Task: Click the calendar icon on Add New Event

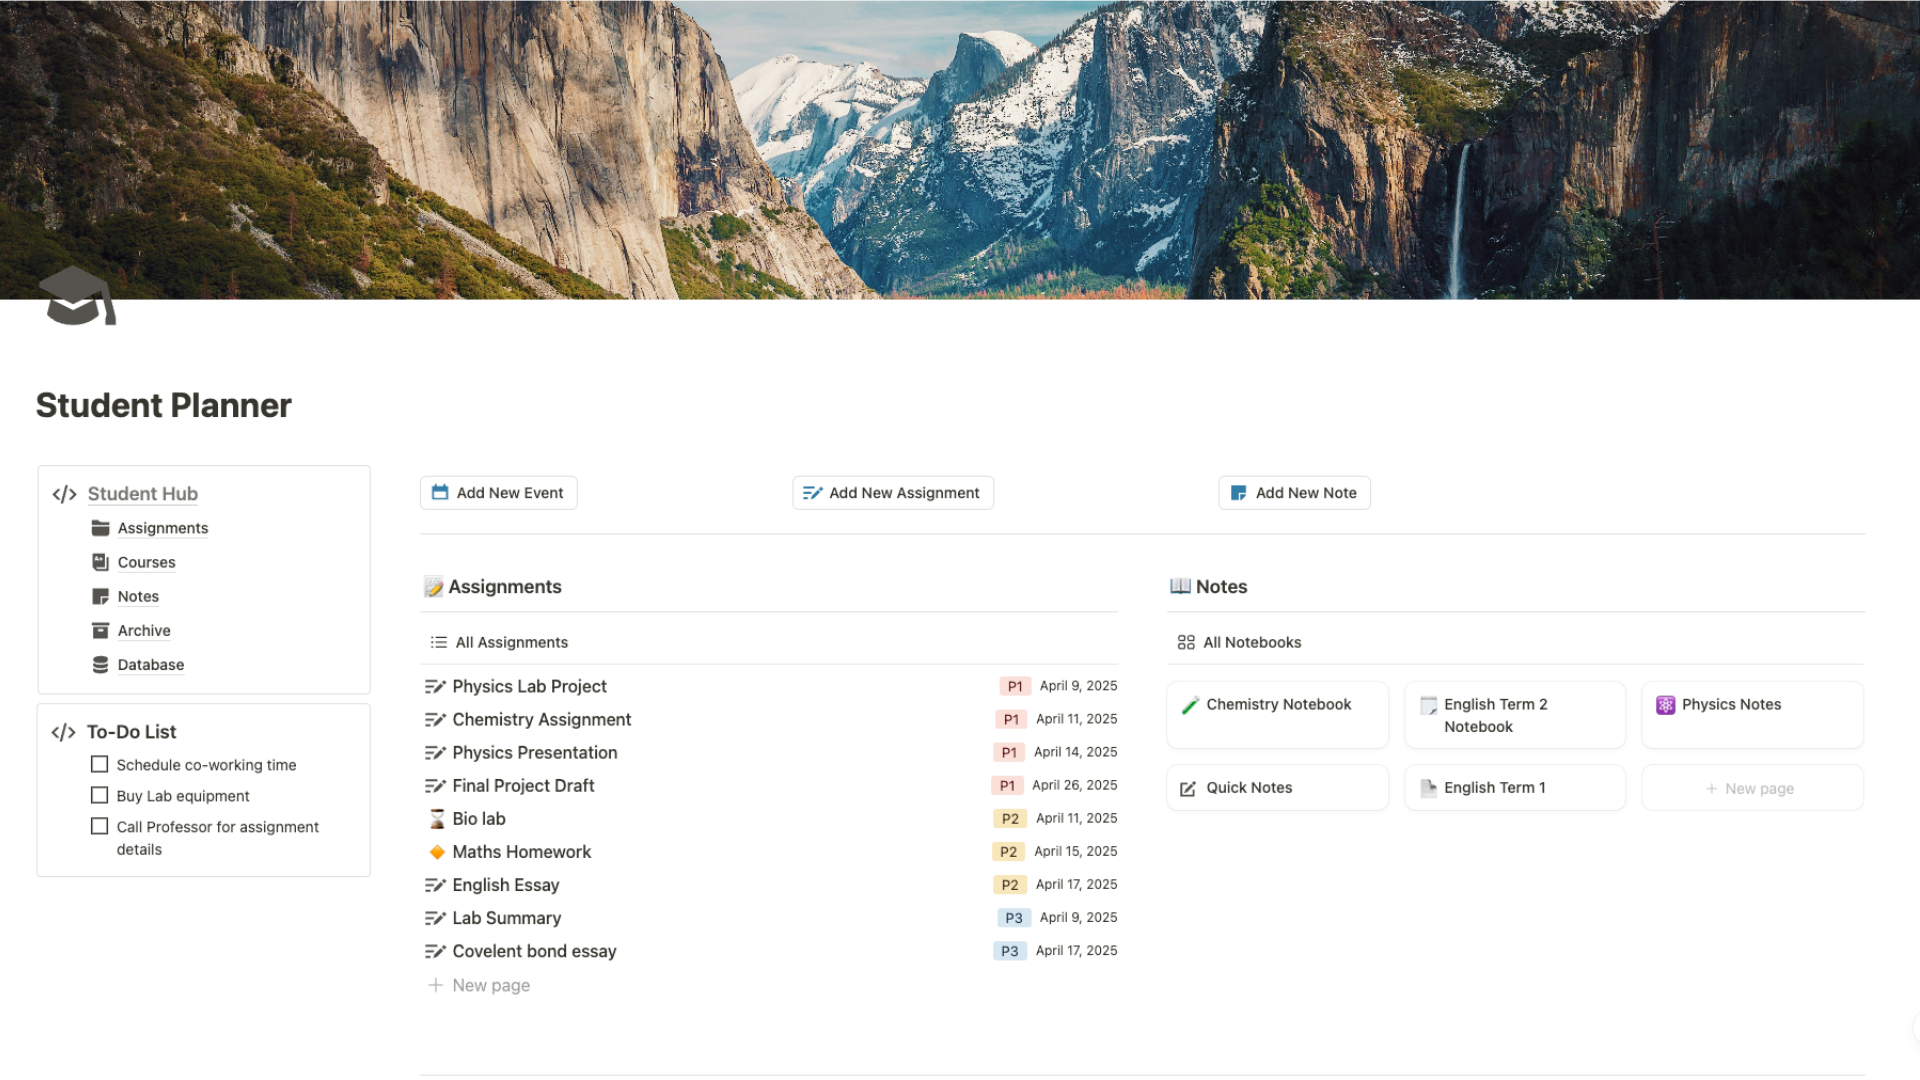Action: pos(440,491)
